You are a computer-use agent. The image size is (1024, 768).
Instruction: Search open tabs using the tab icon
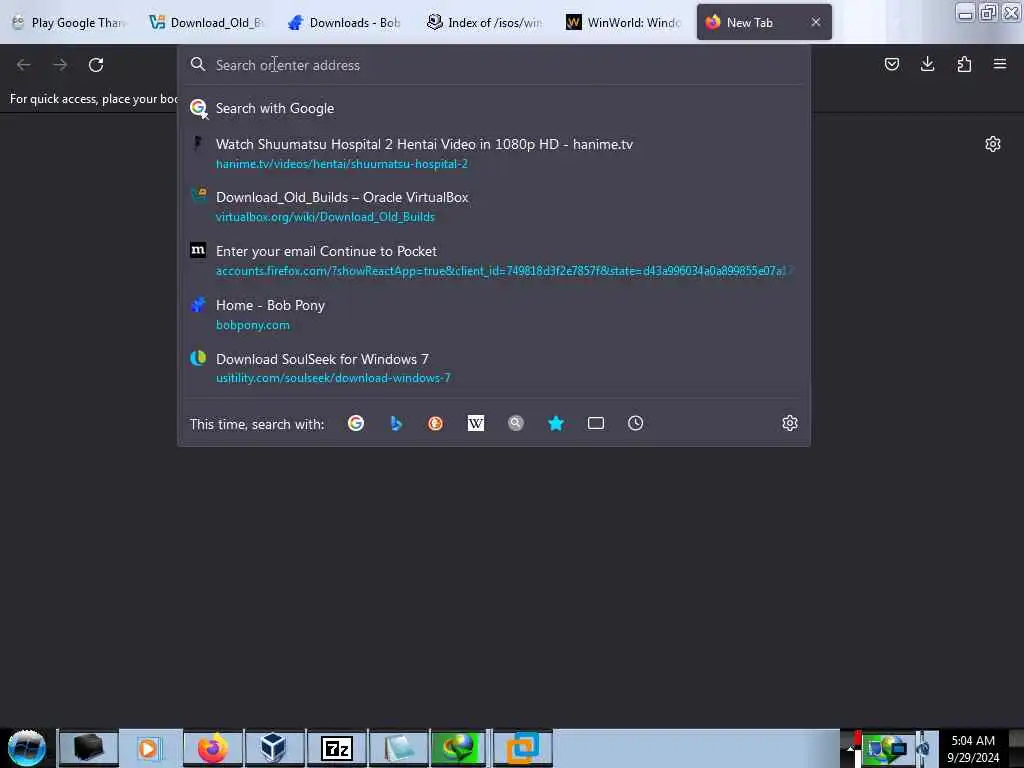tap(596, 423)
